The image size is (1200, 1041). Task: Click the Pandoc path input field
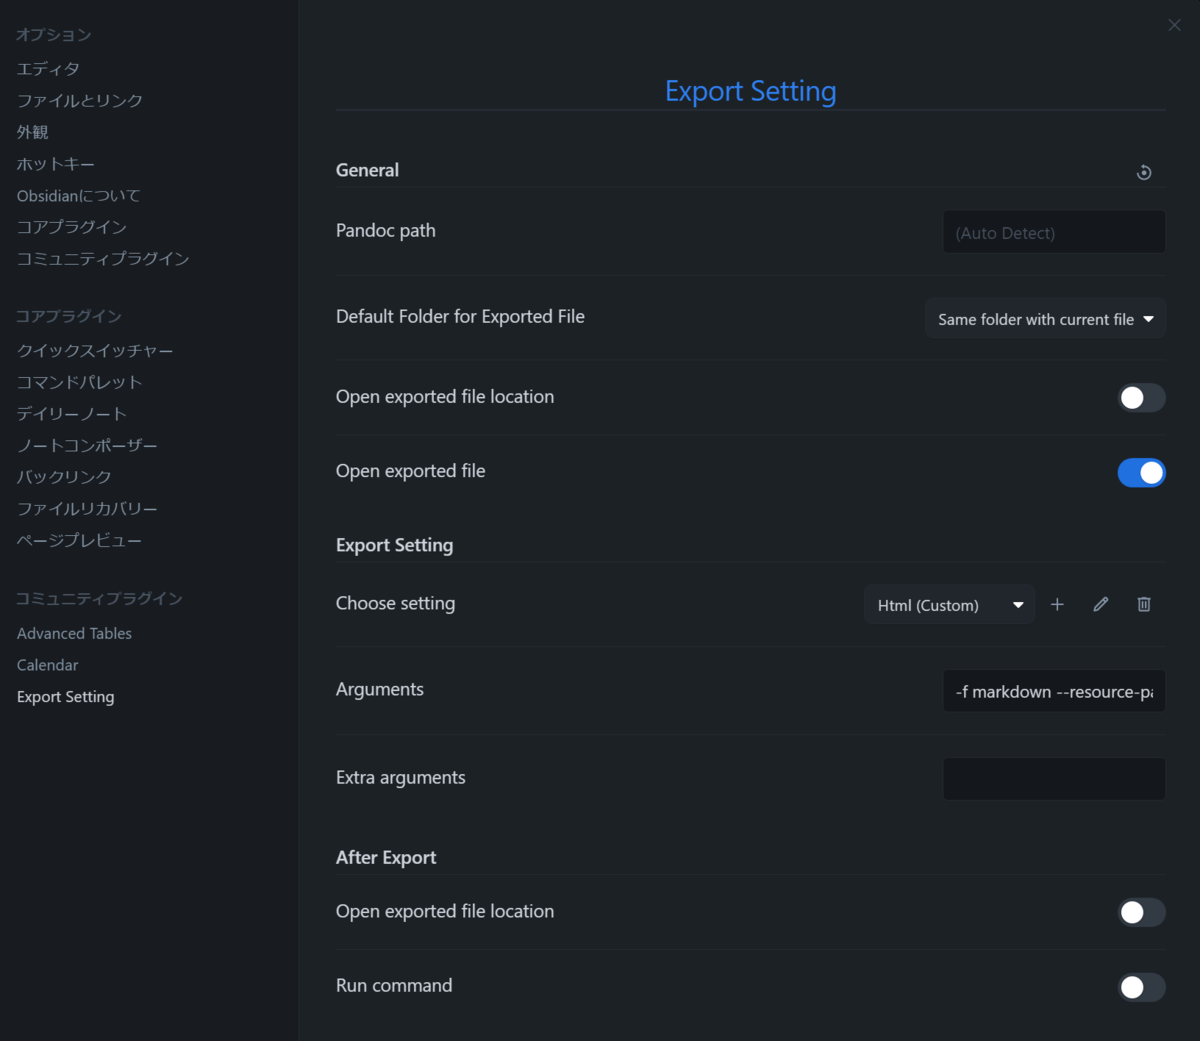coord(1054,232)
